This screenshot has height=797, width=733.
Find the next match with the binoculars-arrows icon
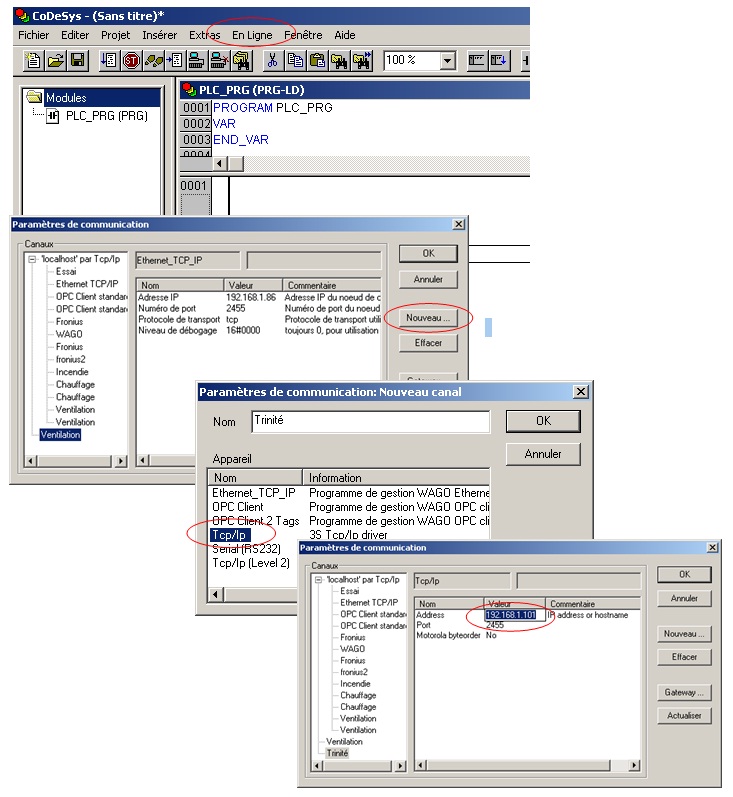tap(361, 60)
